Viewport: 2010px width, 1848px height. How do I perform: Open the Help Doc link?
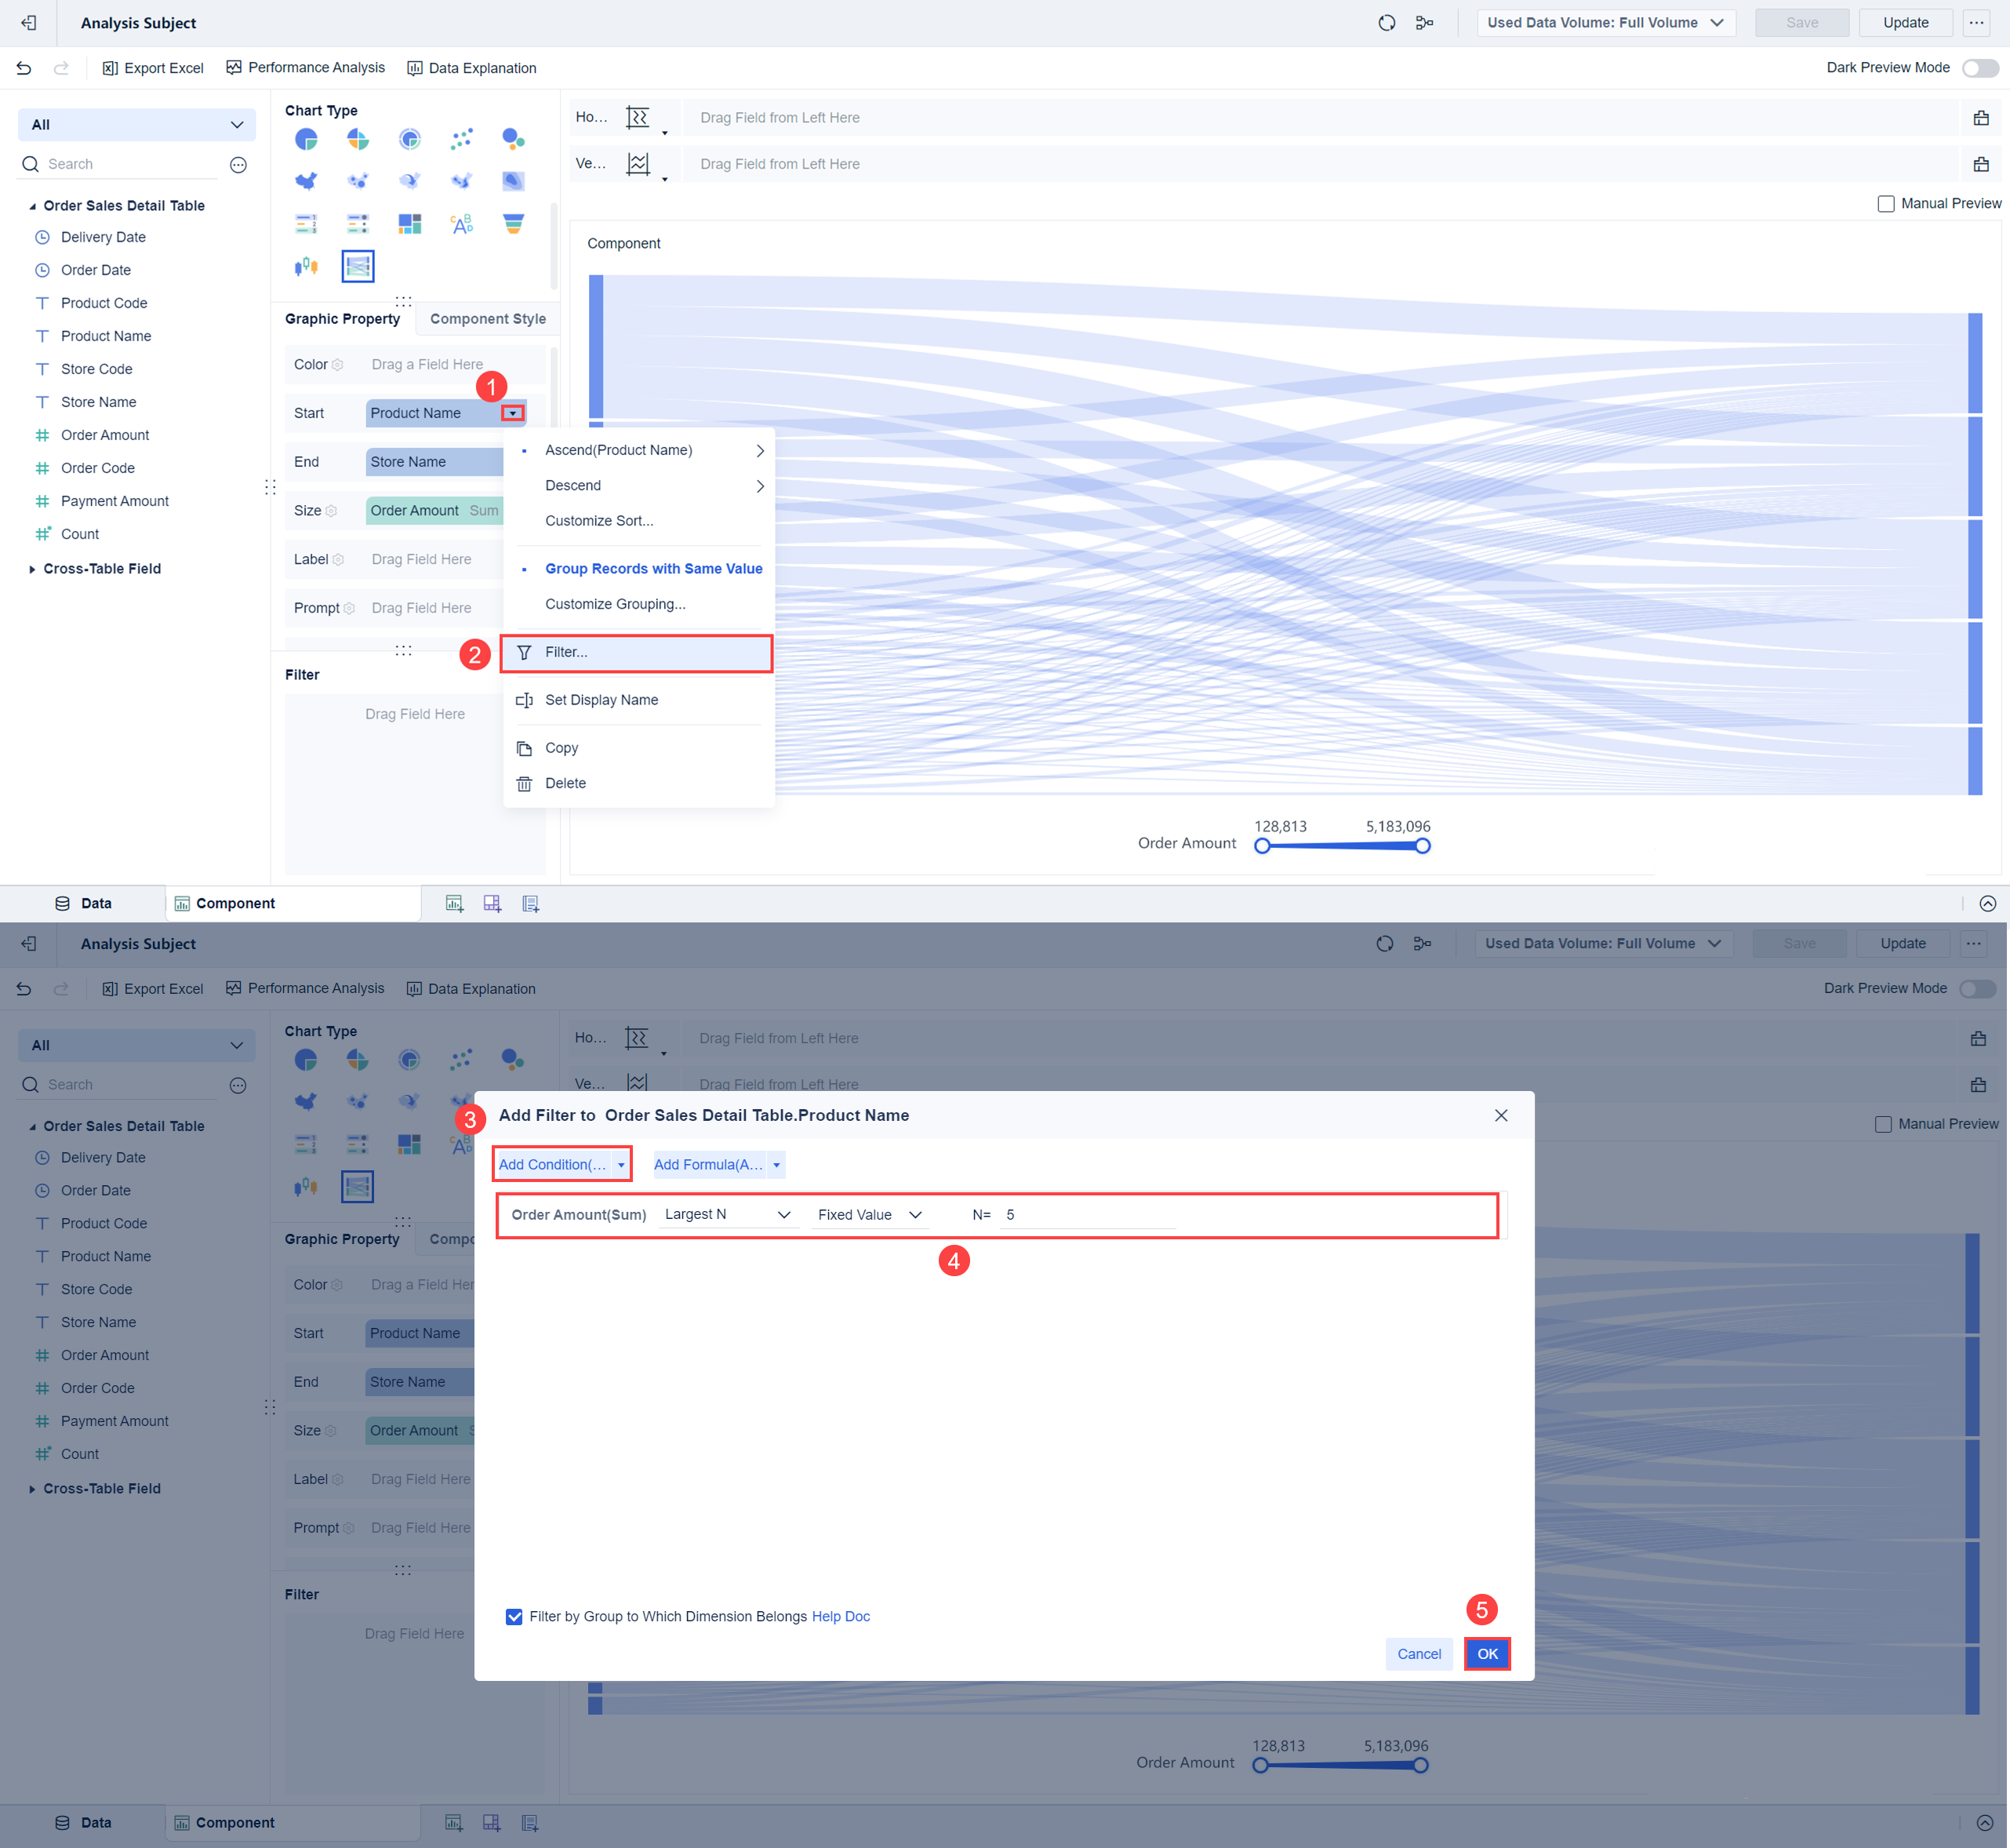coord(840,1617)
